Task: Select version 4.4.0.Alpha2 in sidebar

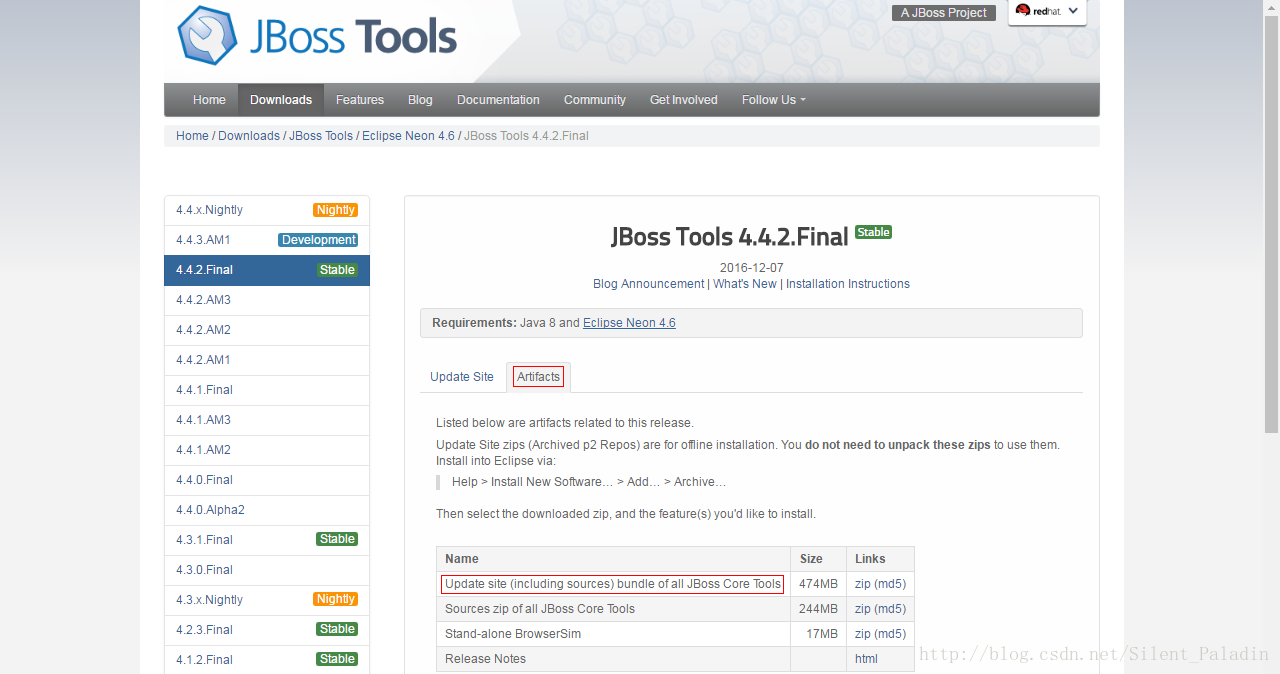Action: (x=267, y=510)
